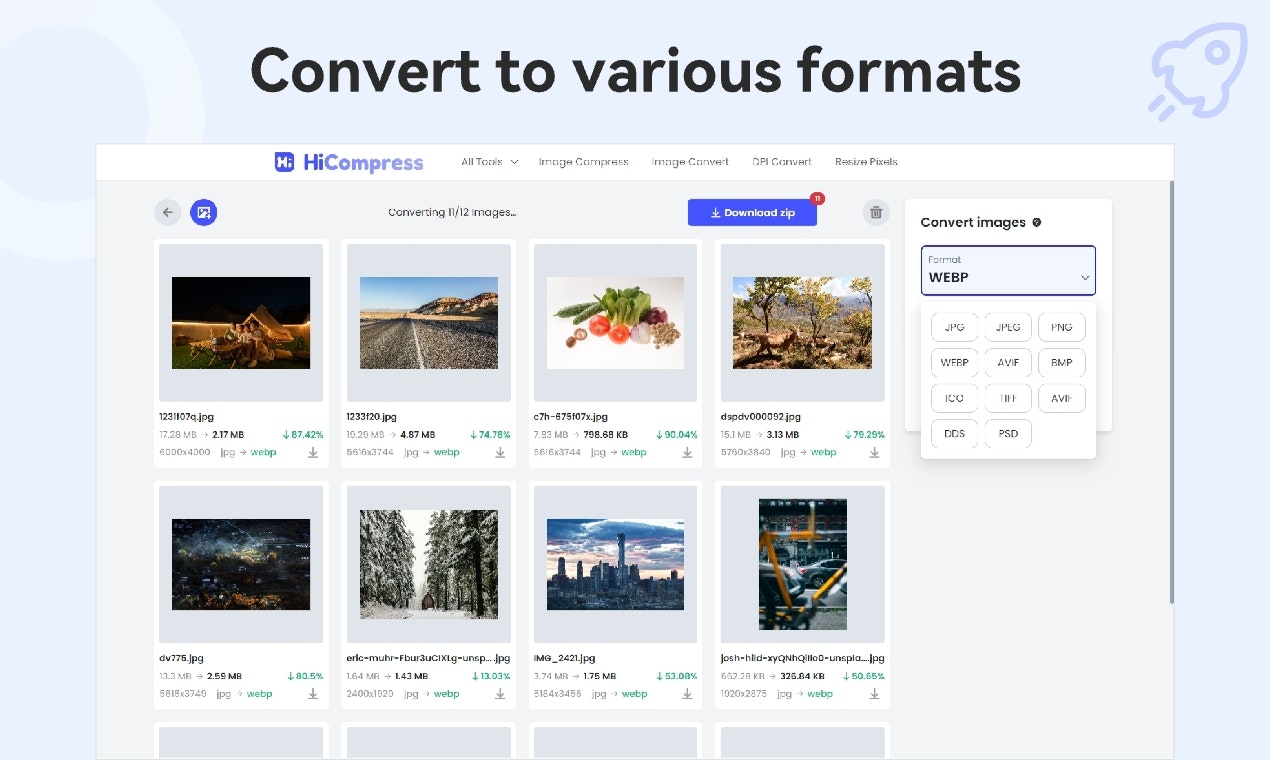Open the dv775.jpg dark city thumbnail
The height and width of the screenshot is (760, 1270).
(241, 564)
